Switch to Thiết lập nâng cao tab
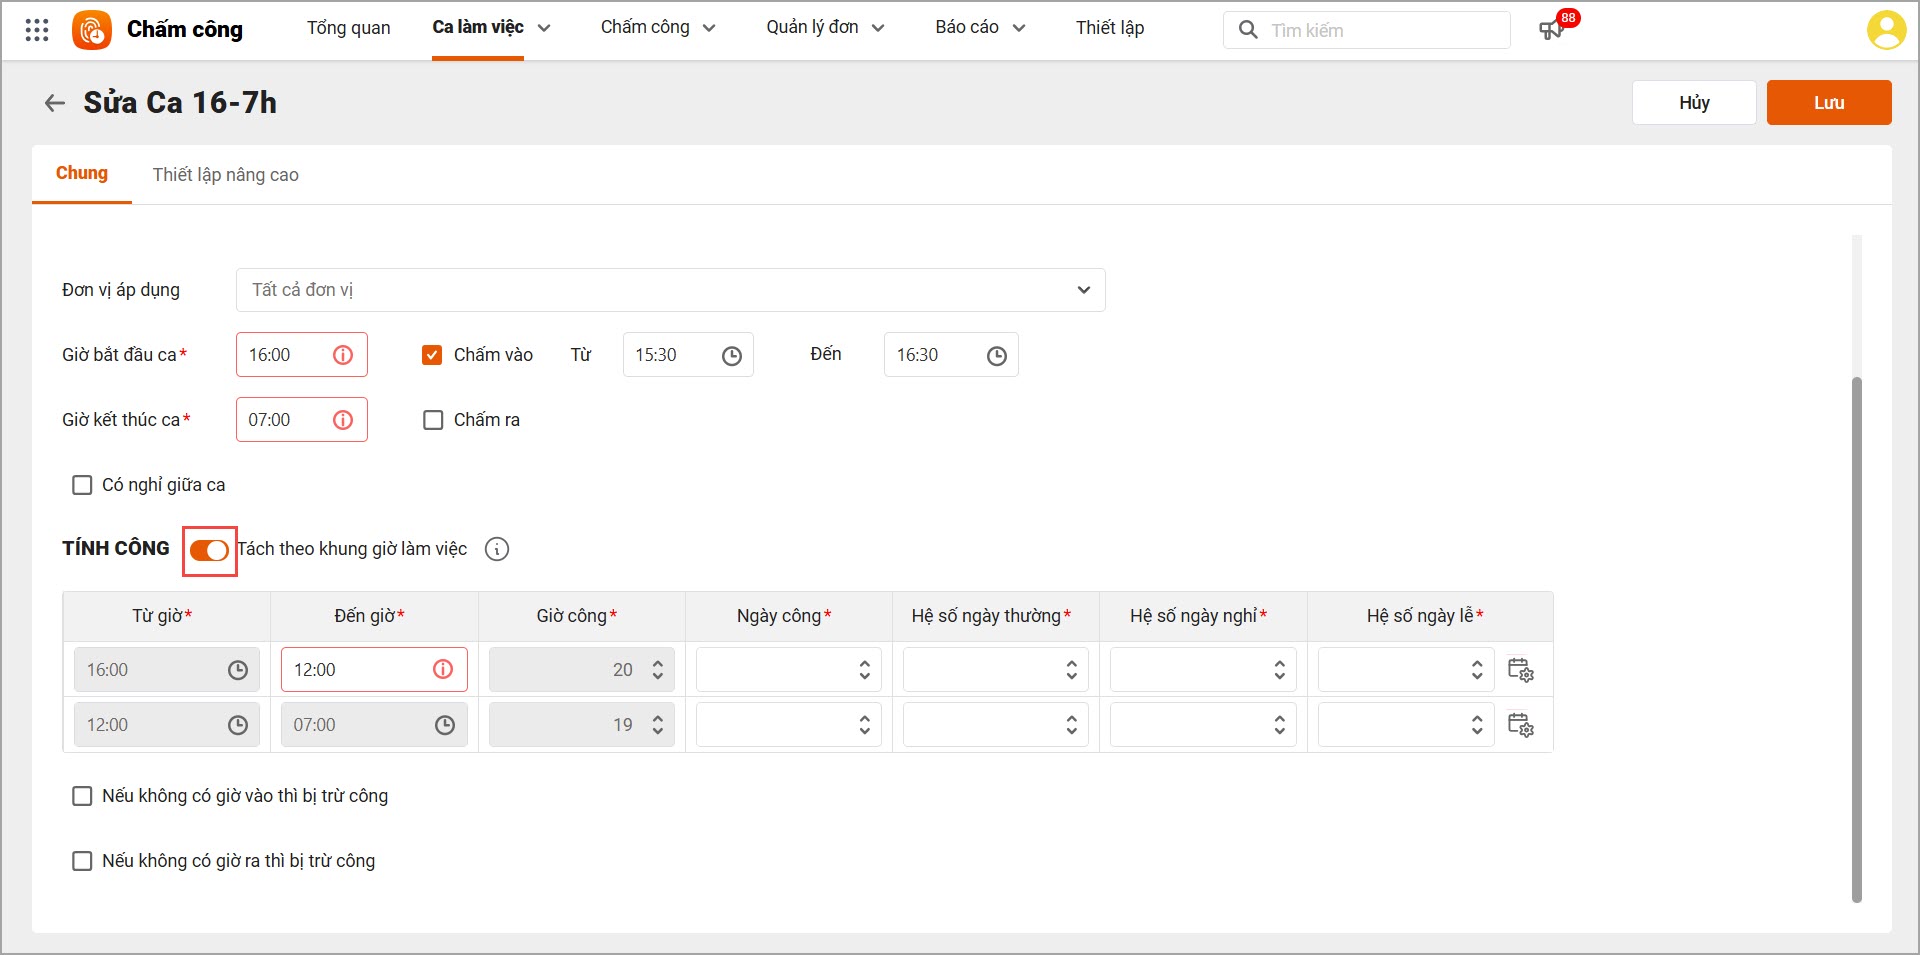The width and height of the screenshot is (1920, 955). tap(225, 175)
